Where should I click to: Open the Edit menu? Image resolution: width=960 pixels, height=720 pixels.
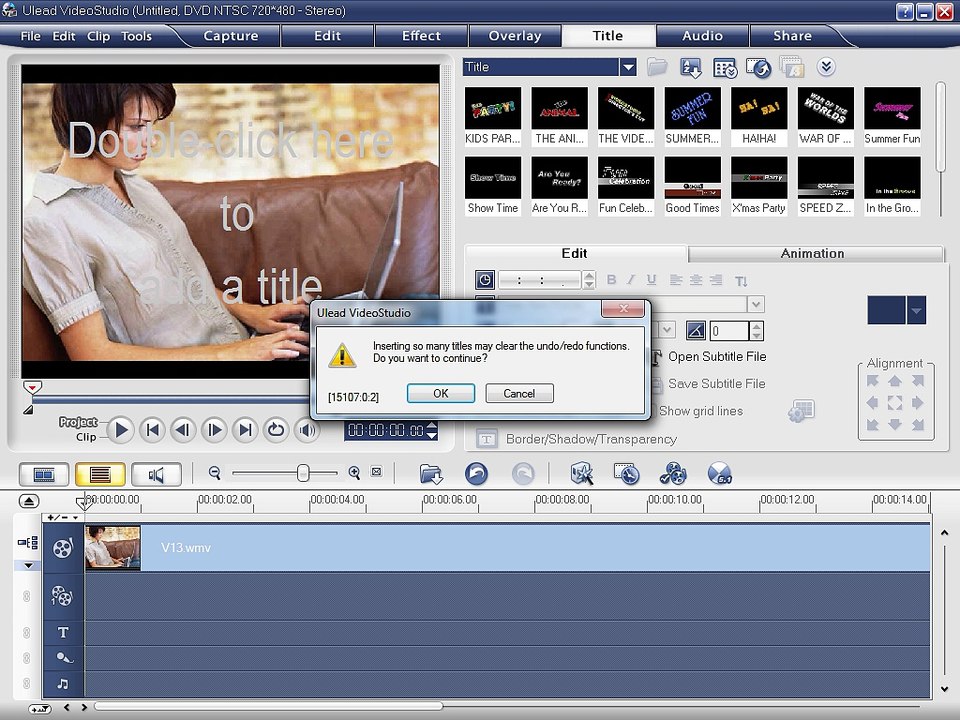[64, 36]
